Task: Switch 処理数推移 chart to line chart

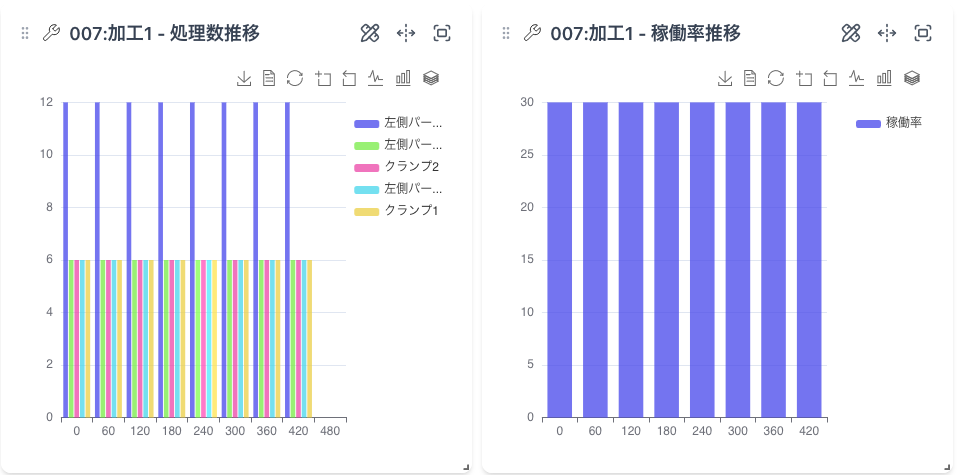Action: click(x=376, y=78)
